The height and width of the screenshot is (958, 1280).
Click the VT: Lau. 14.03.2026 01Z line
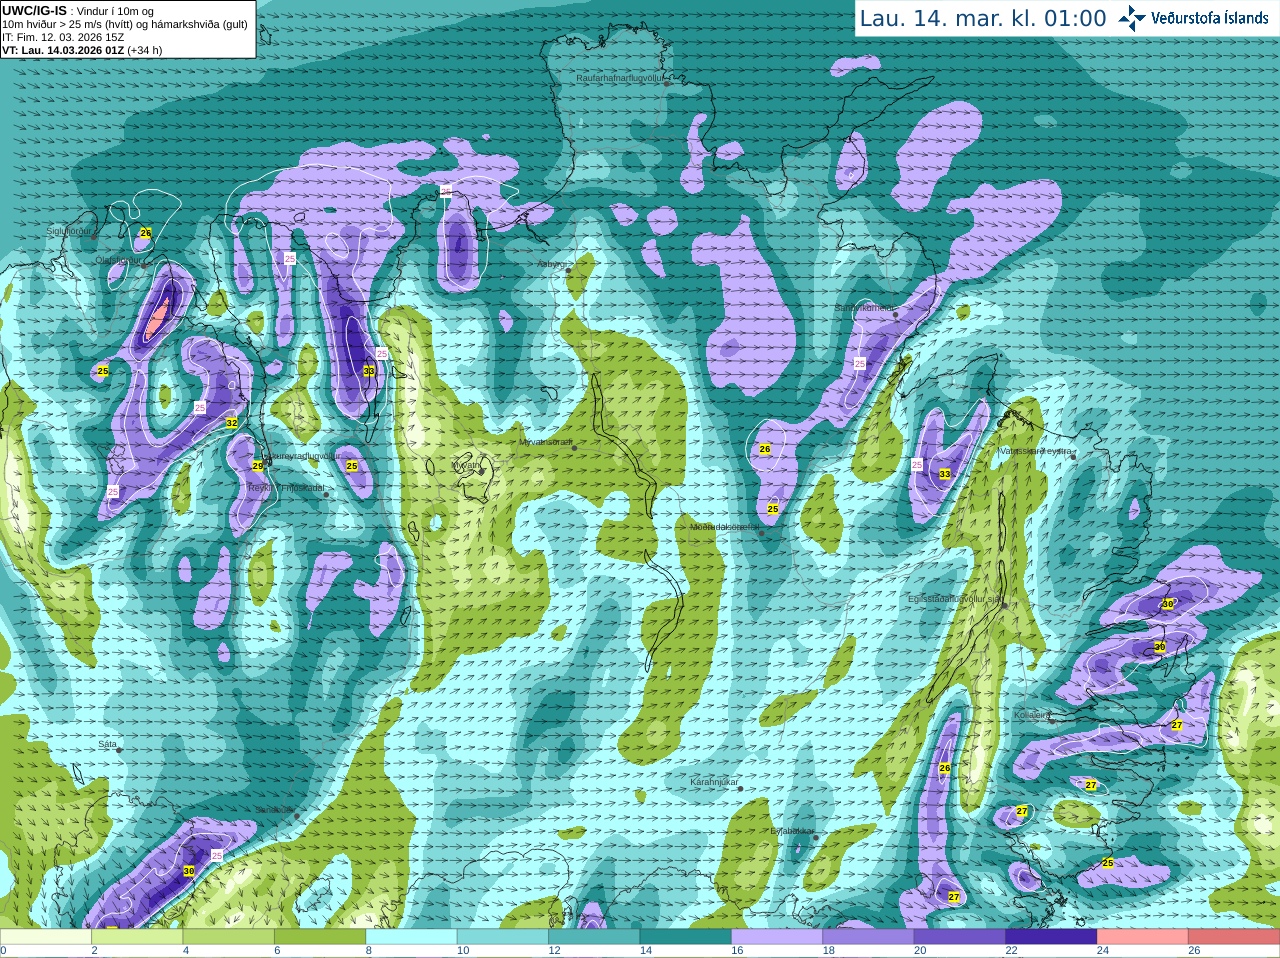click(x=82, y=50)
